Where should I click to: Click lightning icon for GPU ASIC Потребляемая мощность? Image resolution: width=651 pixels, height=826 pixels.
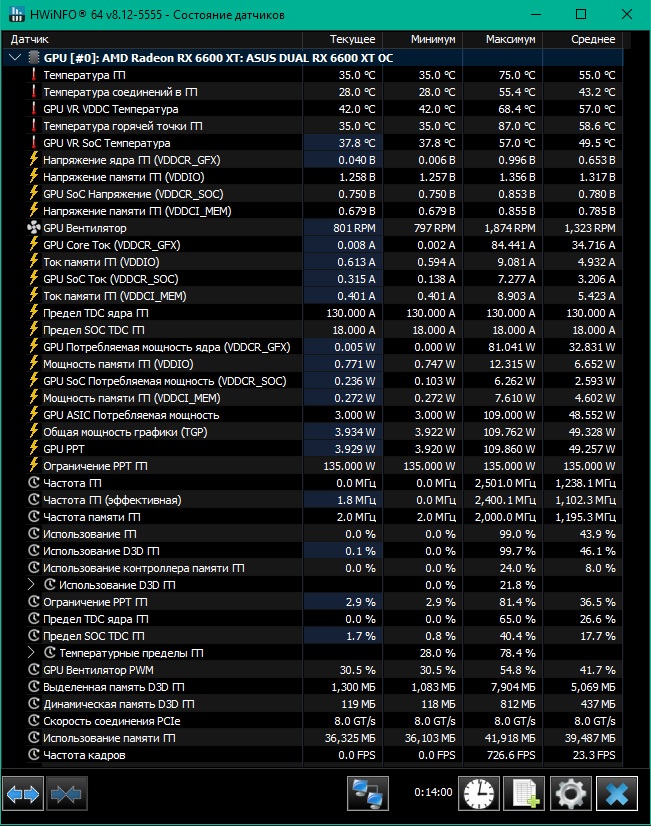tap(34, 414)
